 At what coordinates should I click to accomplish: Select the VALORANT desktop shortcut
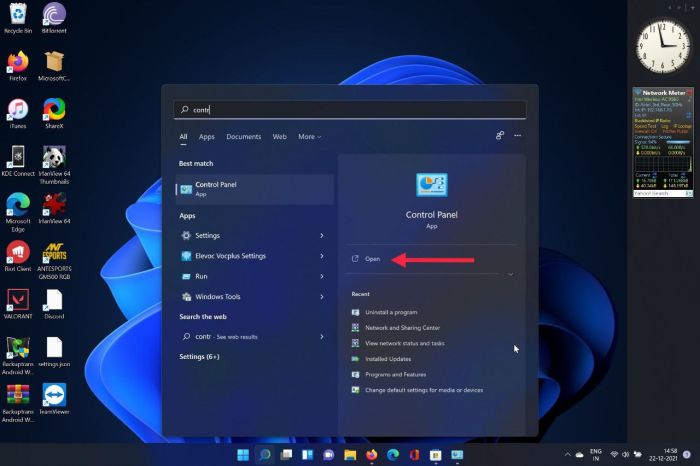[x=18, y=304]
